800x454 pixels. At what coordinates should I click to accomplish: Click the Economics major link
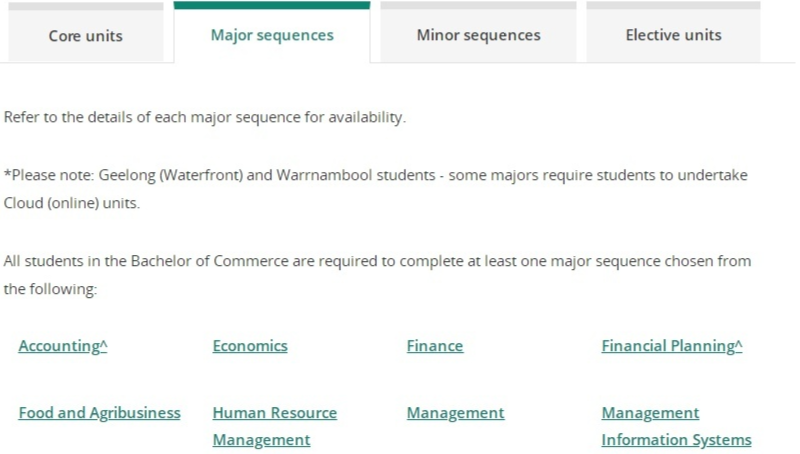click(x=250, y=346)
